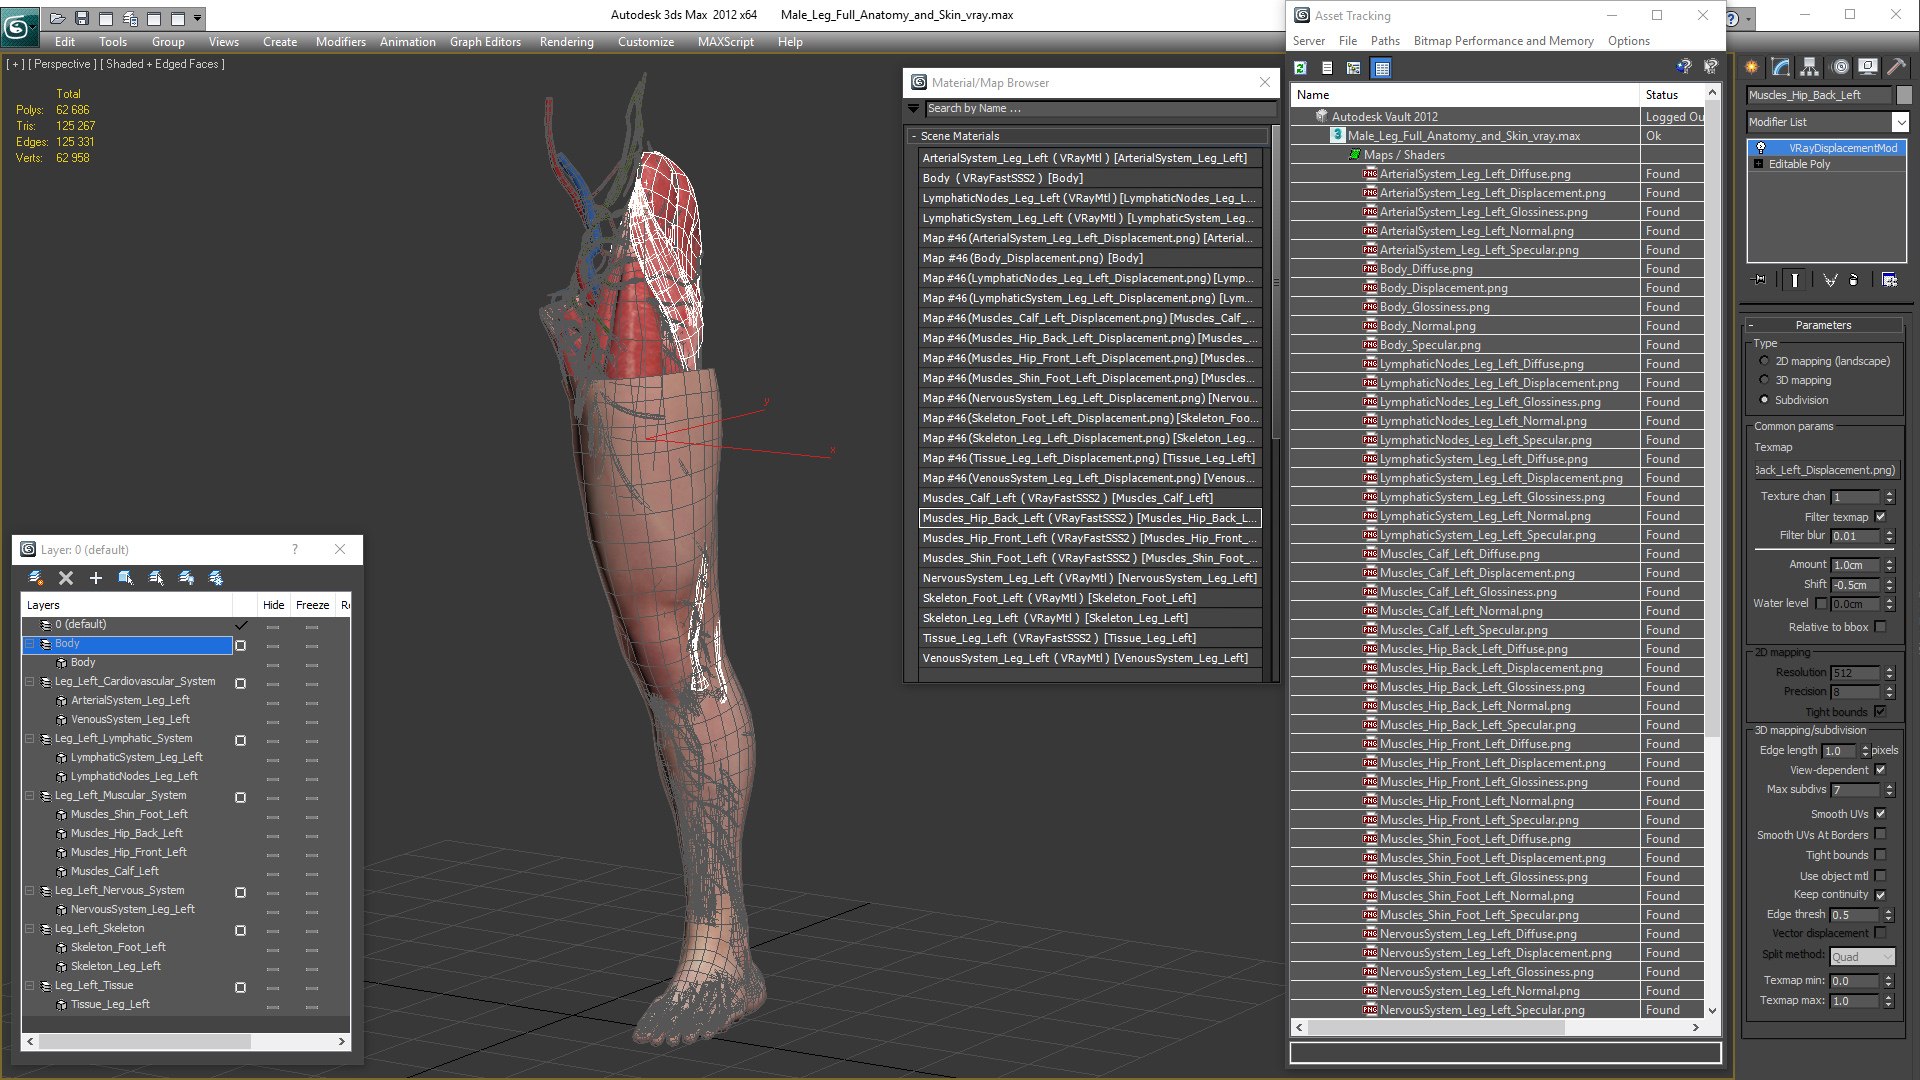Image resolution: width=1920 pixels, height=1080 pixels.
Task: Select Muscles_Calf_Left material in browser
Action: tap(1089, 498)
